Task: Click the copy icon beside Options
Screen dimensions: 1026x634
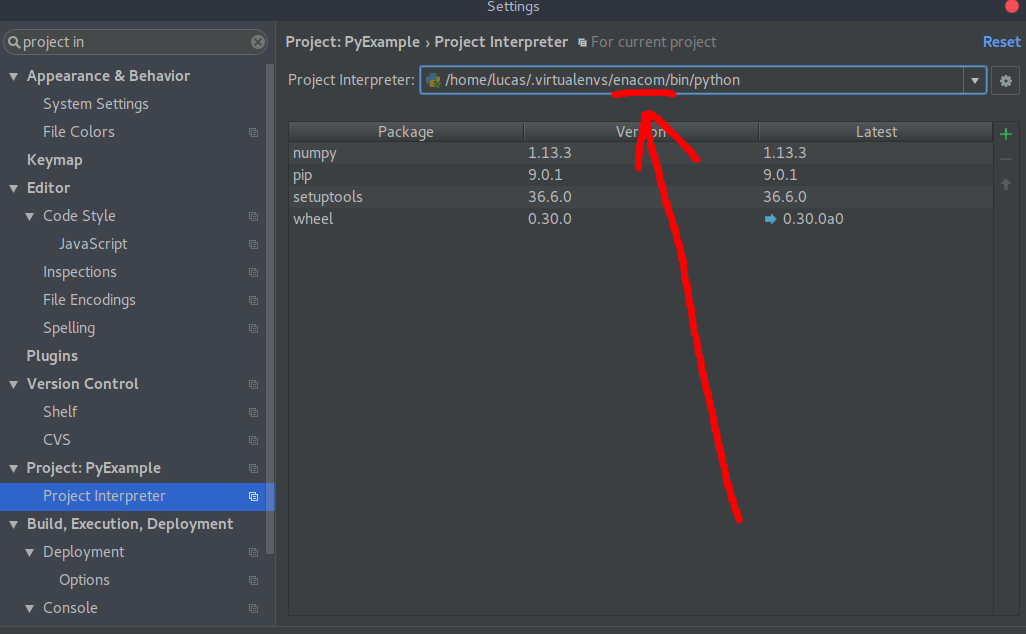Action: click(x=253, y=580)
